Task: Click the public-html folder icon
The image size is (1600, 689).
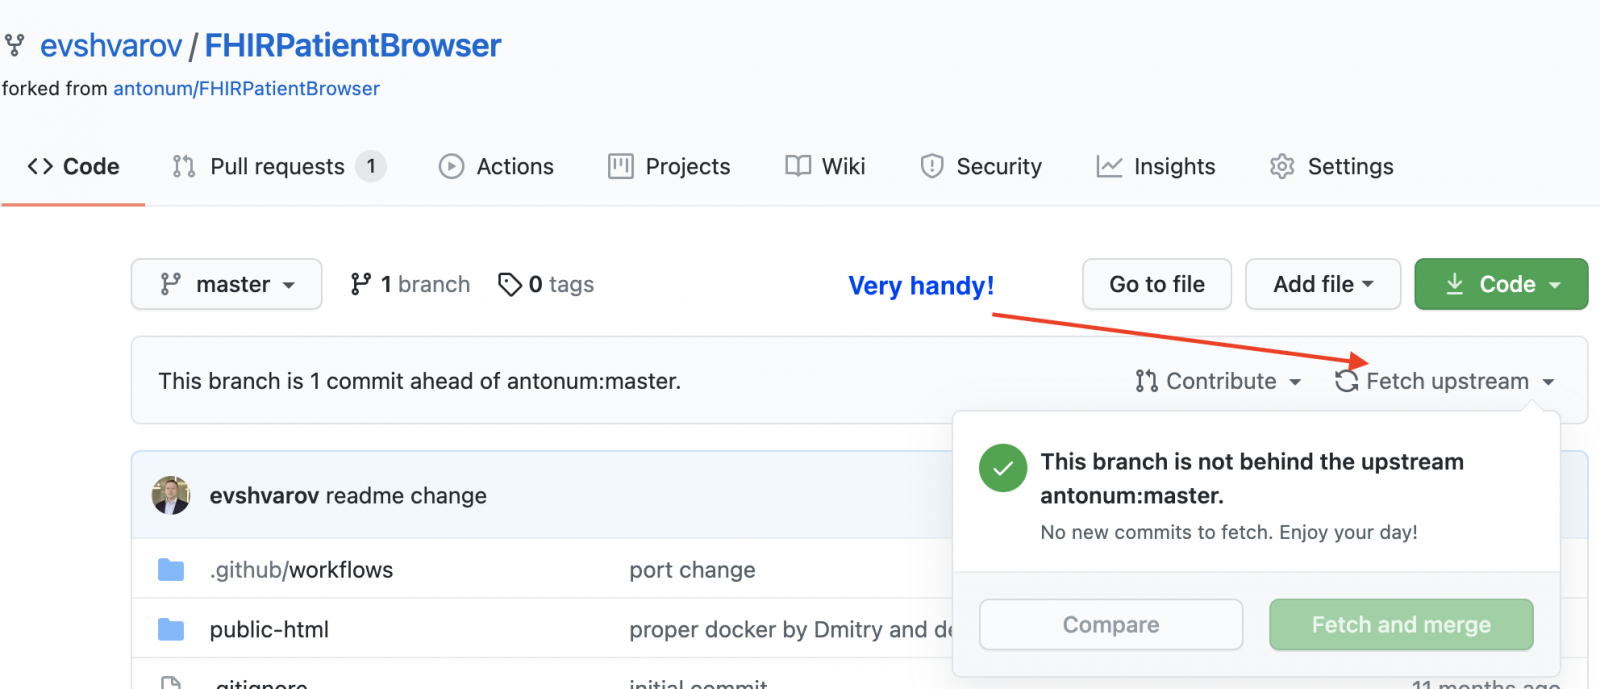Action: tap(171, 630)
